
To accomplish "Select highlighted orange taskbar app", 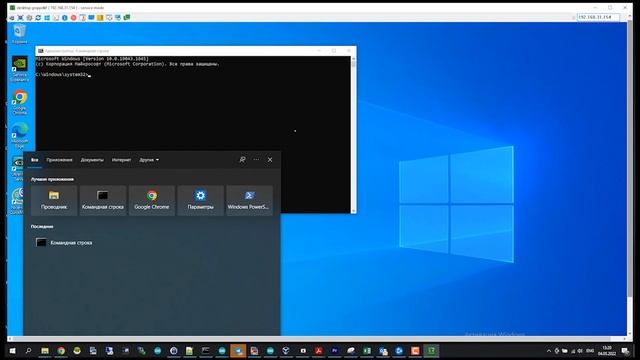I will coord(238,351).
